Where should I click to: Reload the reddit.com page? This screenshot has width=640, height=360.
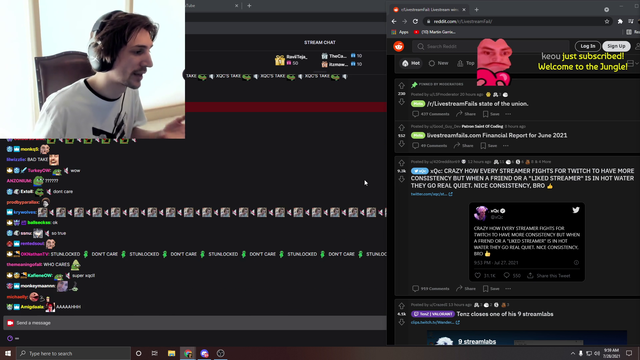coord(416,21)
